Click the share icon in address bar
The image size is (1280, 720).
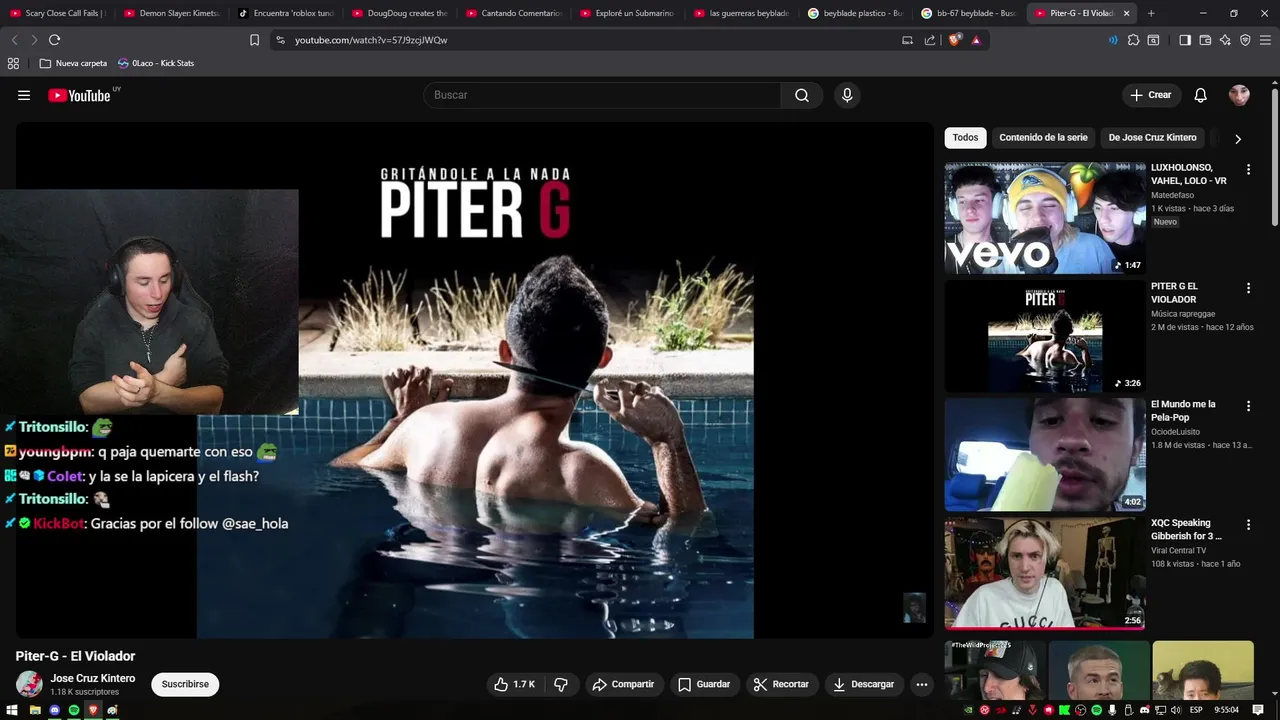[930, 40]
